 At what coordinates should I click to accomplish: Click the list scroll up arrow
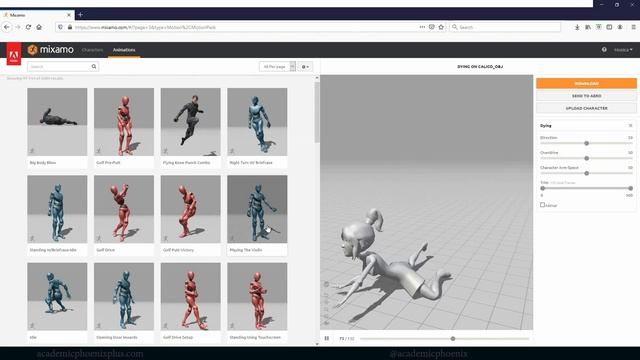click(317, 78)
